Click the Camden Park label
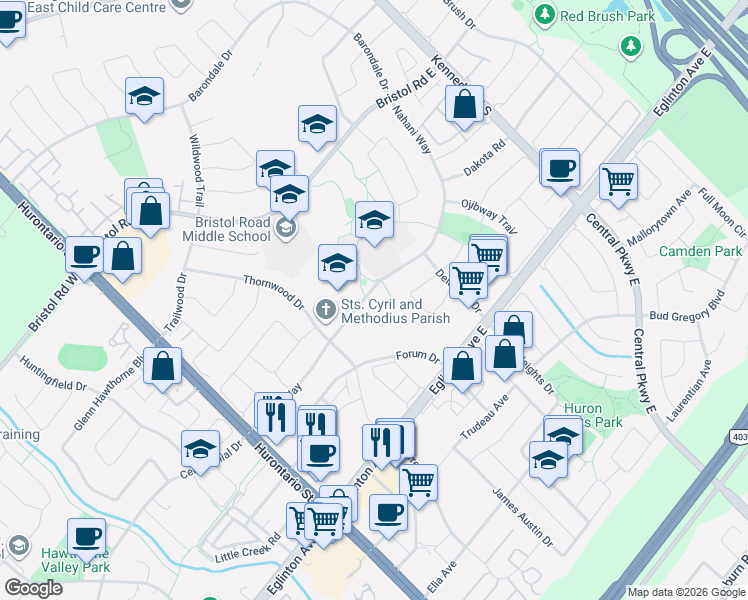This screenshot has height=600, width=748. [700, 251]
